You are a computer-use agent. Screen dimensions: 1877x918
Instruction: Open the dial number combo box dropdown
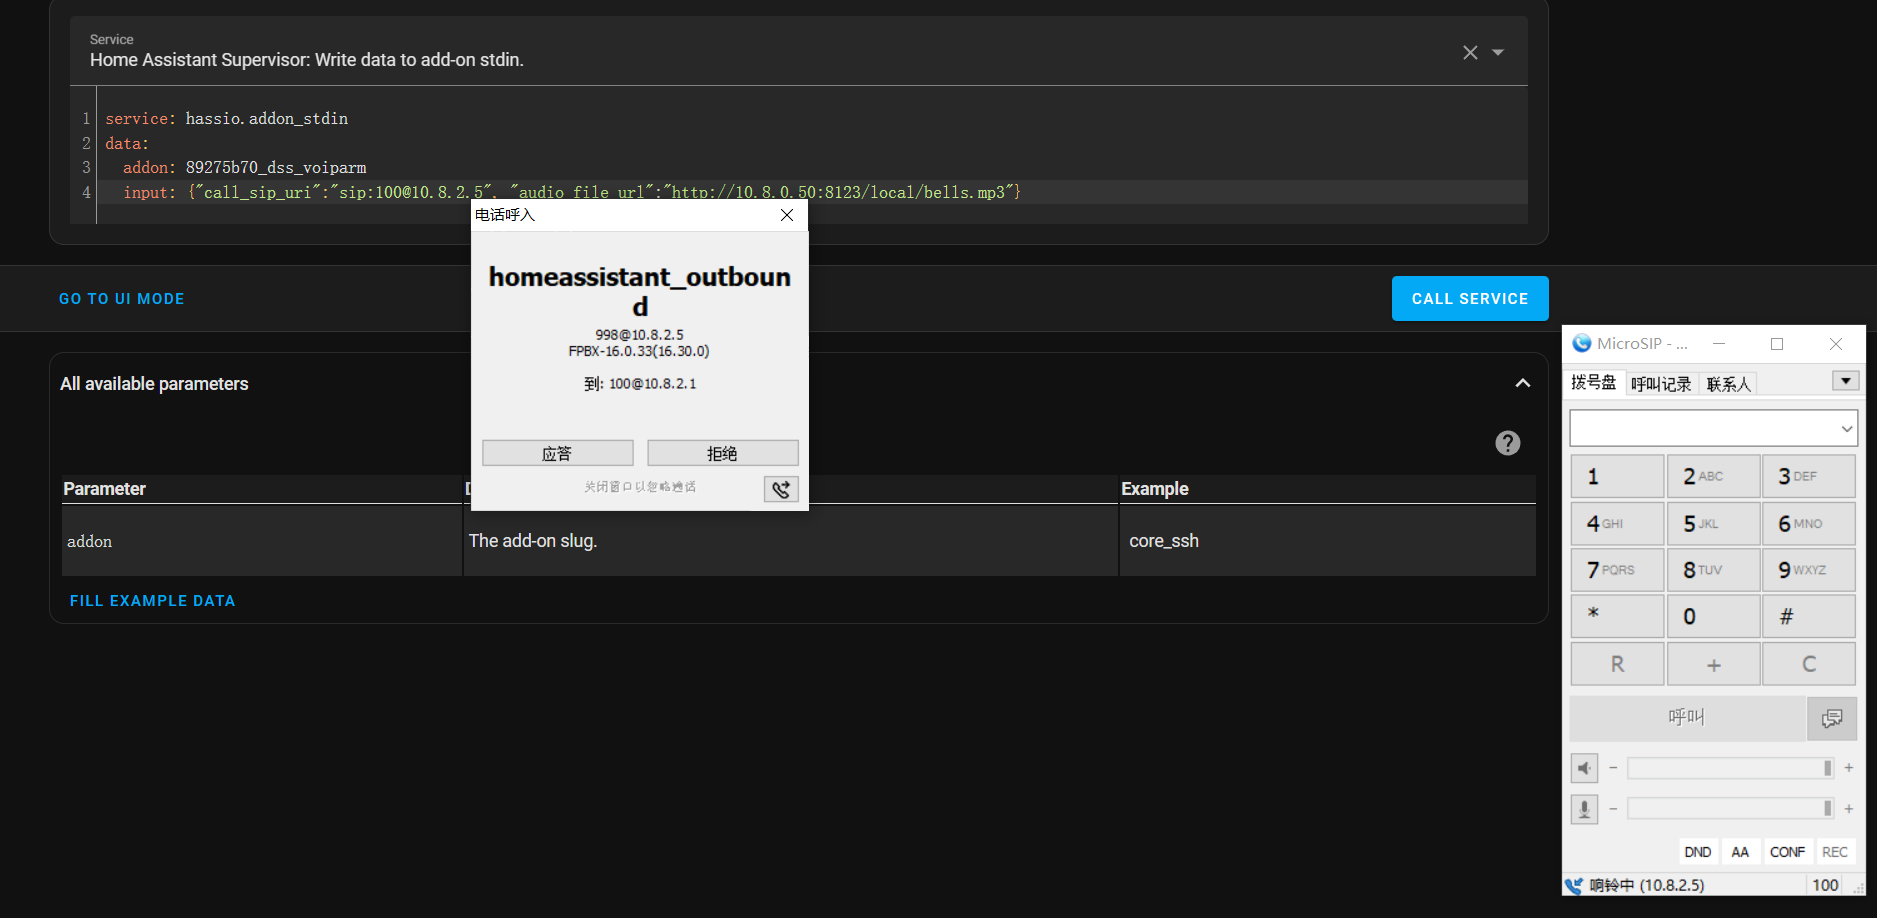(1847, 427)
